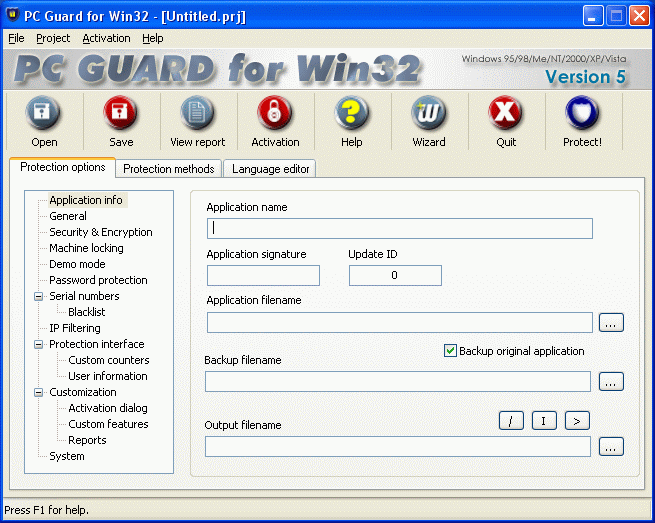Open Help with the question mark icon
This screenshot has width=655, height=523.
click(351, 114)
